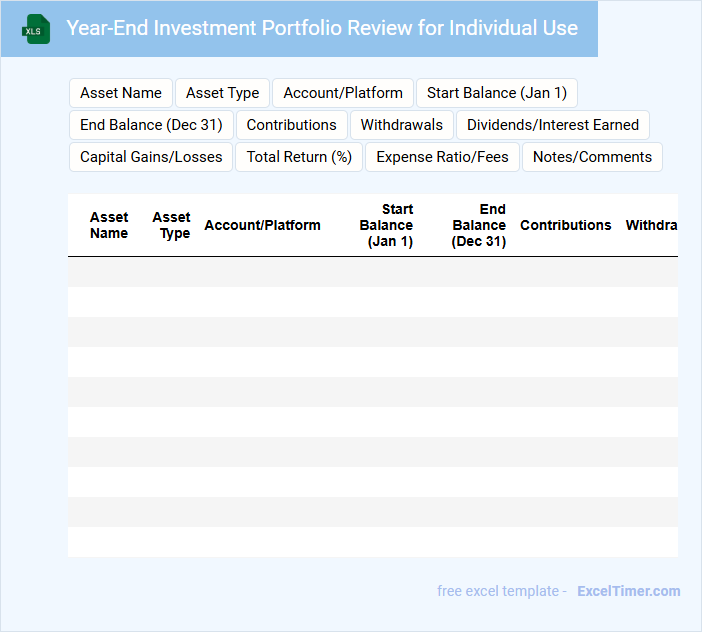
Task: Select the Notes/Comments tag
Action: pyautogui.click(x=592, y=157)
